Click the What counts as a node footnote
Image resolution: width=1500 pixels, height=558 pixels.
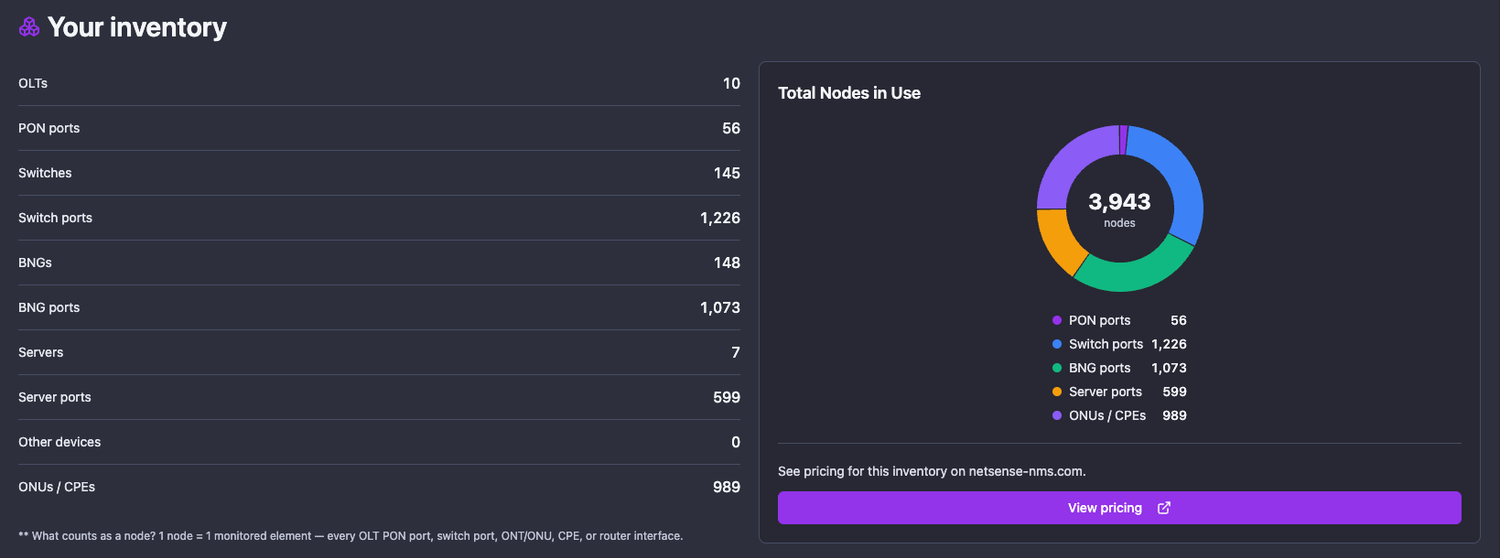click(x=350, y=536)
